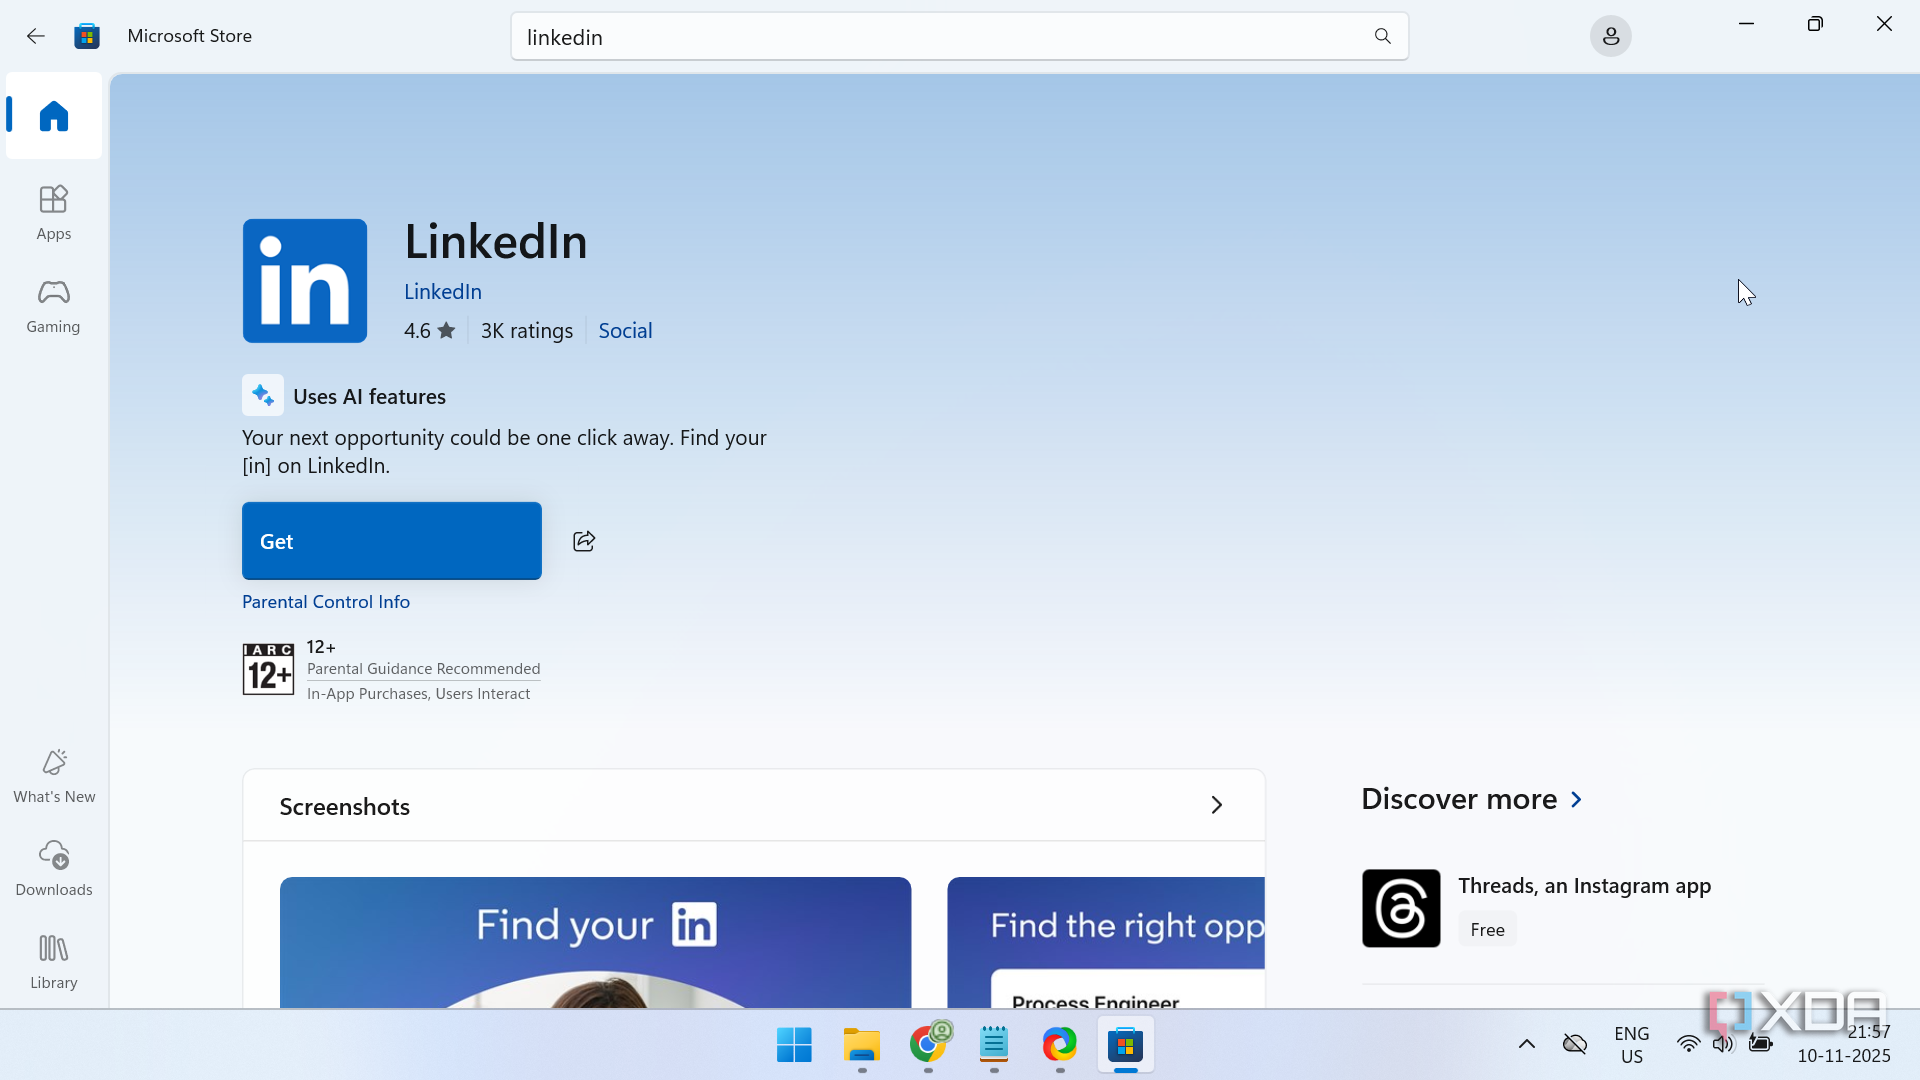This screenshot has height=1080, width=1920.
Task: Open the Home sidebar tab
Action: 54,116
